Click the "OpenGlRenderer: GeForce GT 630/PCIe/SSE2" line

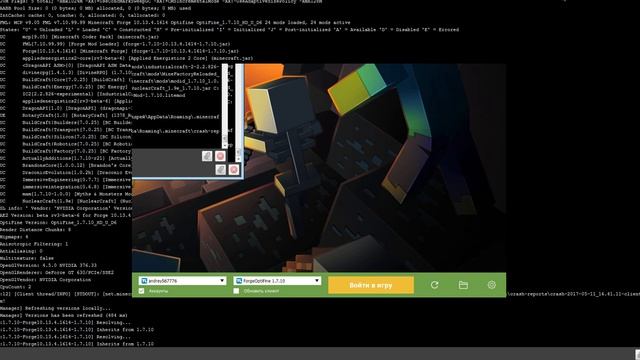pyautogui.click(x=57, y=273)
